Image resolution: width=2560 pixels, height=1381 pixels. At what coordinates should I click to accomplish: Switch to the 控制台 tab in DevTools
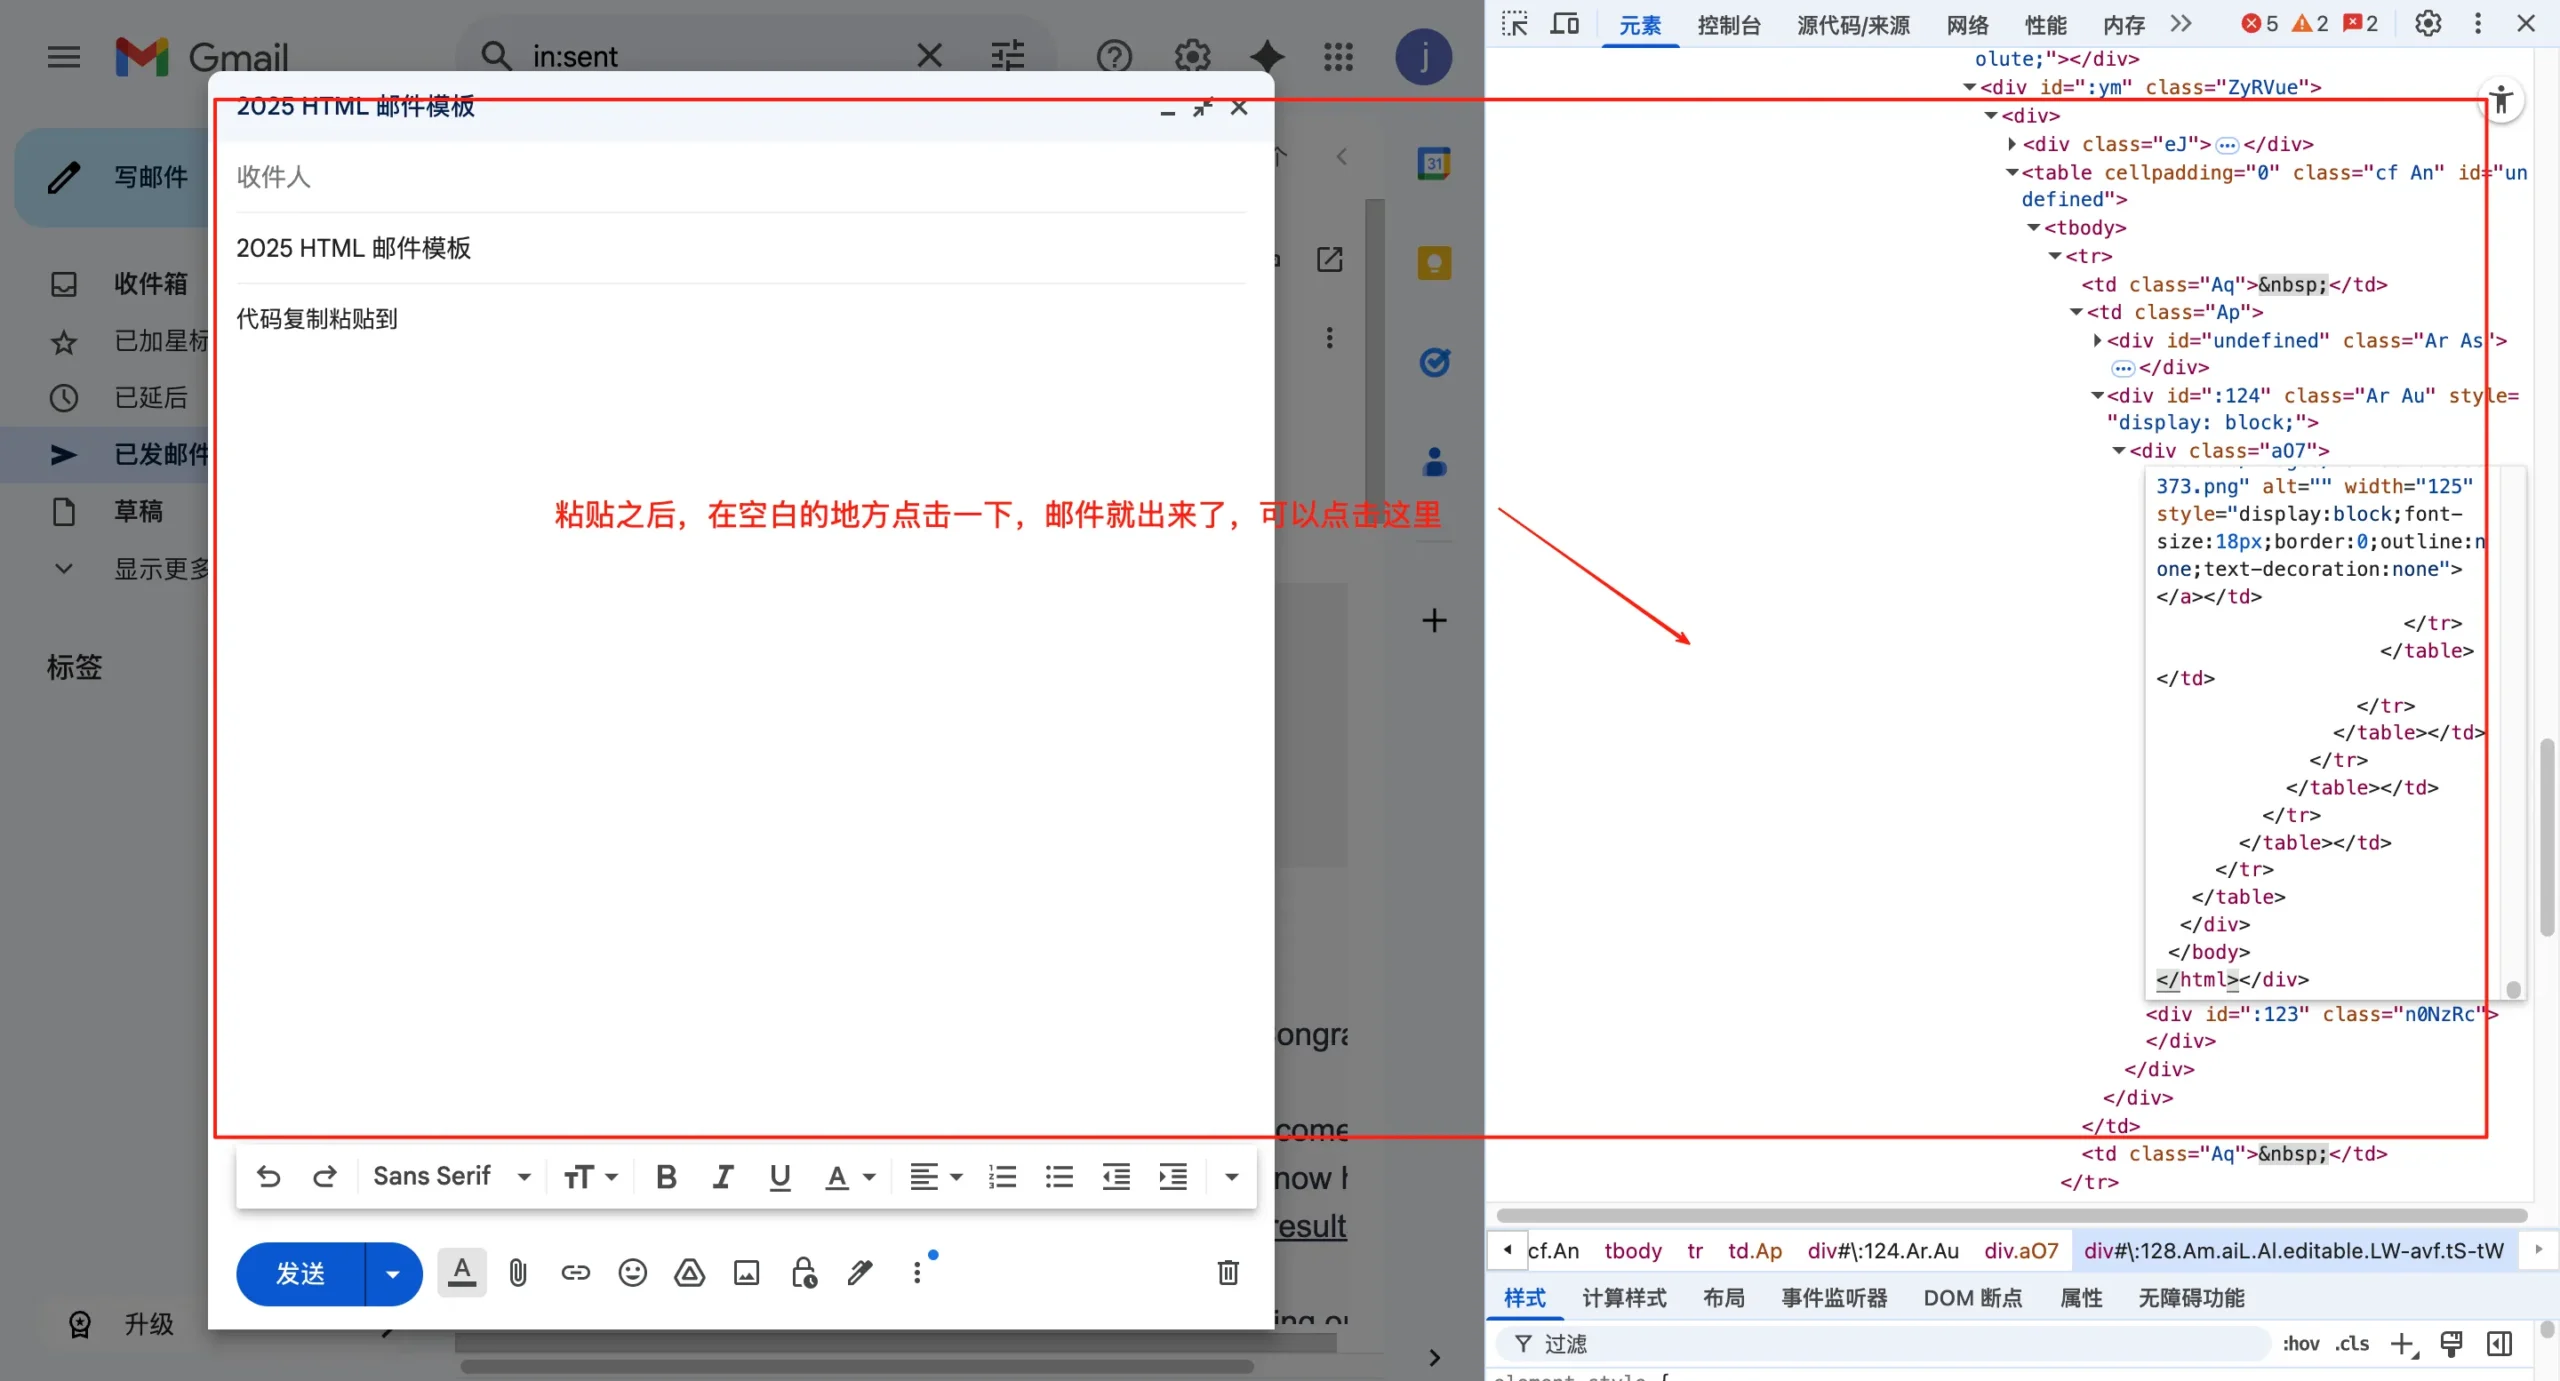[1728, 24]
